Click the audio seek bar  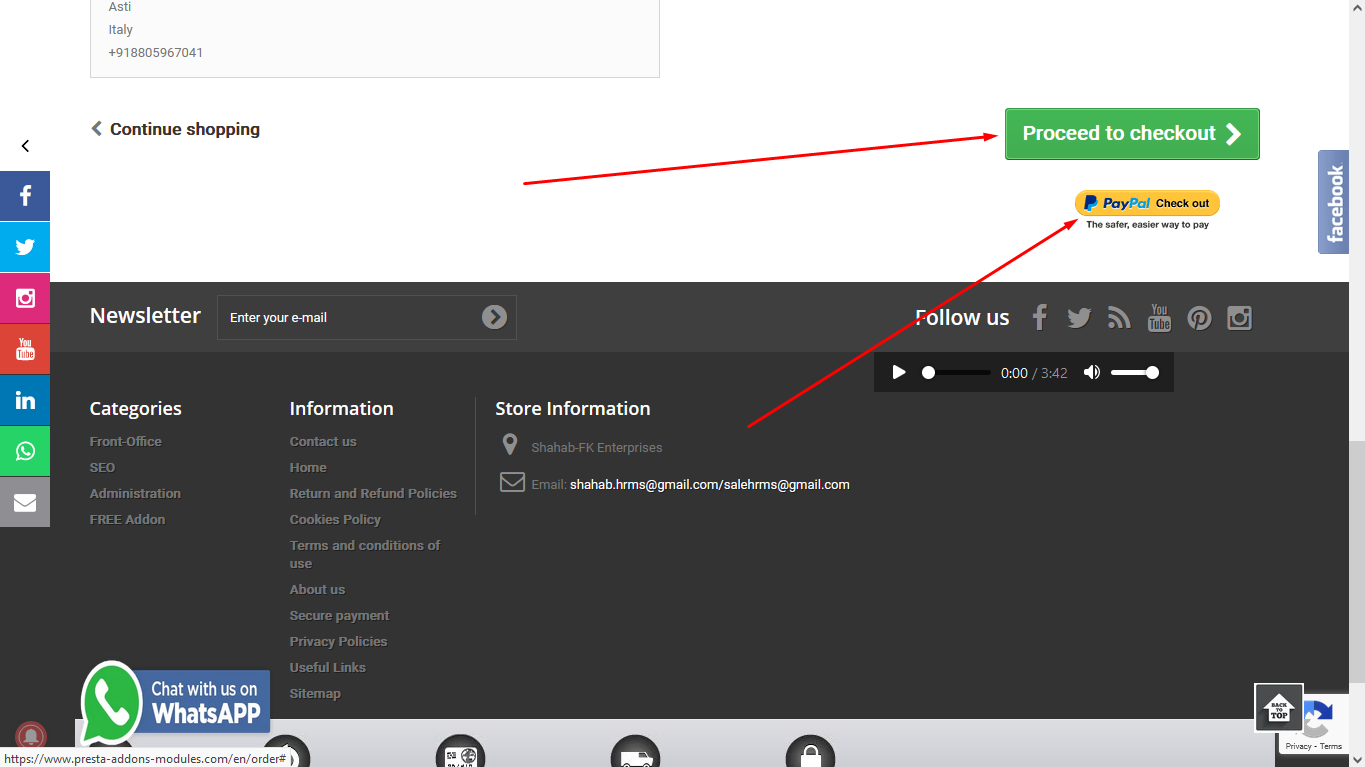pyautogui.click(x=956, y=372)
